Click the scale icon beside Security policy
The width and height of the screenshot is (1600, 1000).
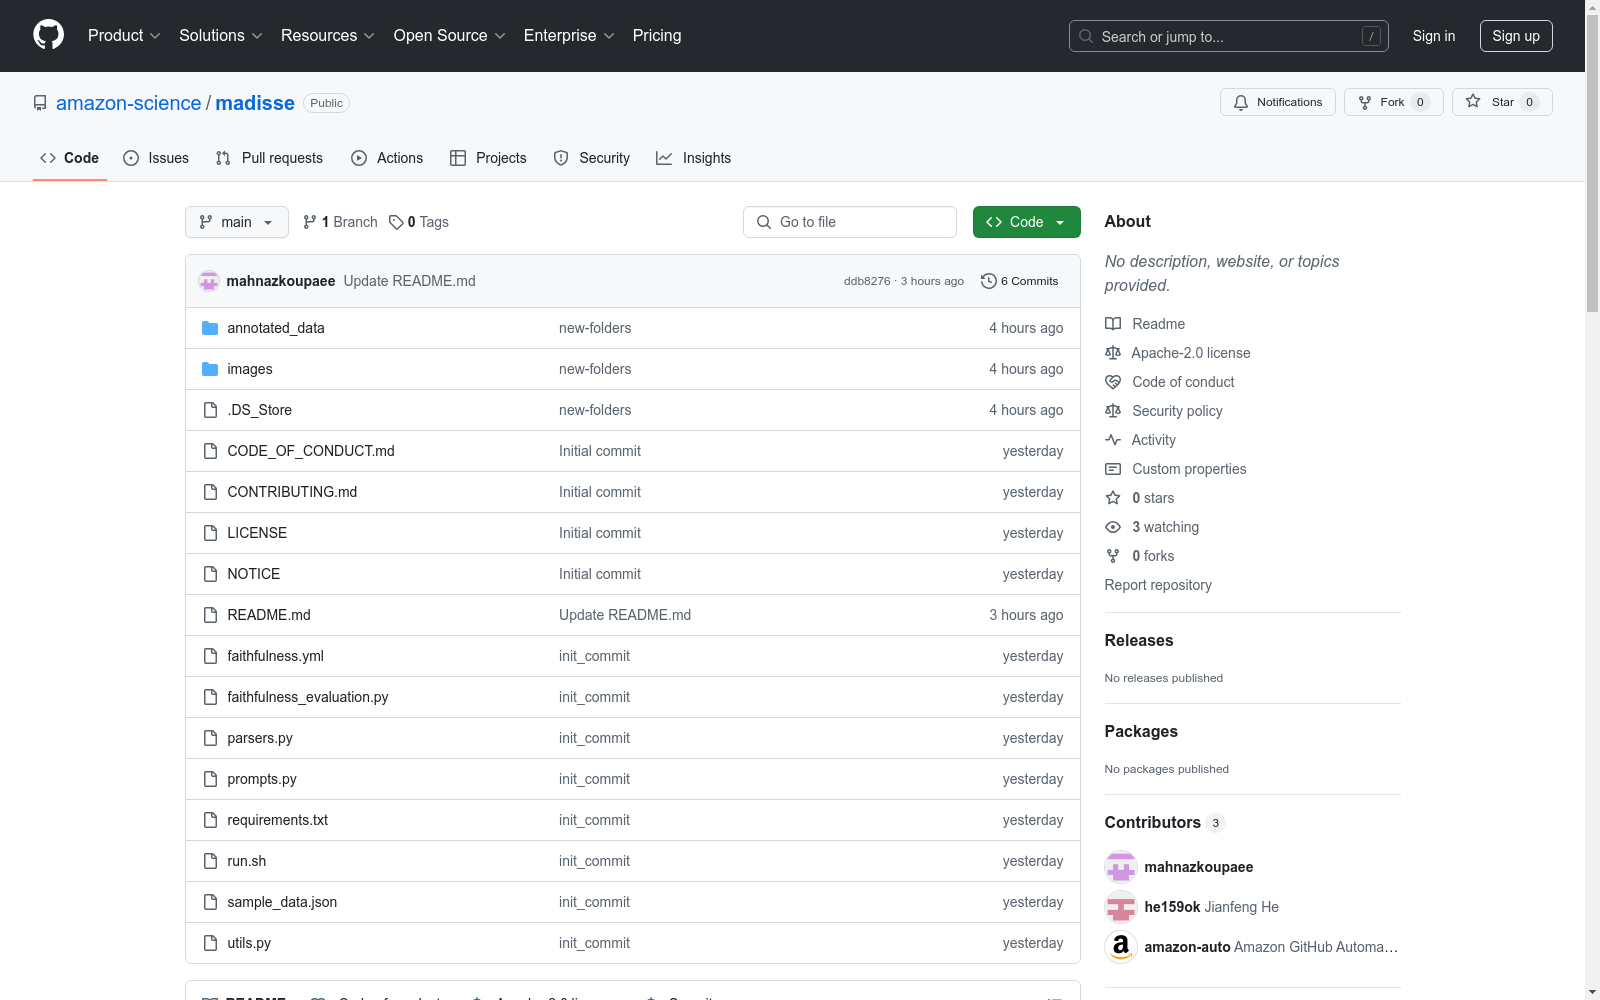tap(1113, 411)
